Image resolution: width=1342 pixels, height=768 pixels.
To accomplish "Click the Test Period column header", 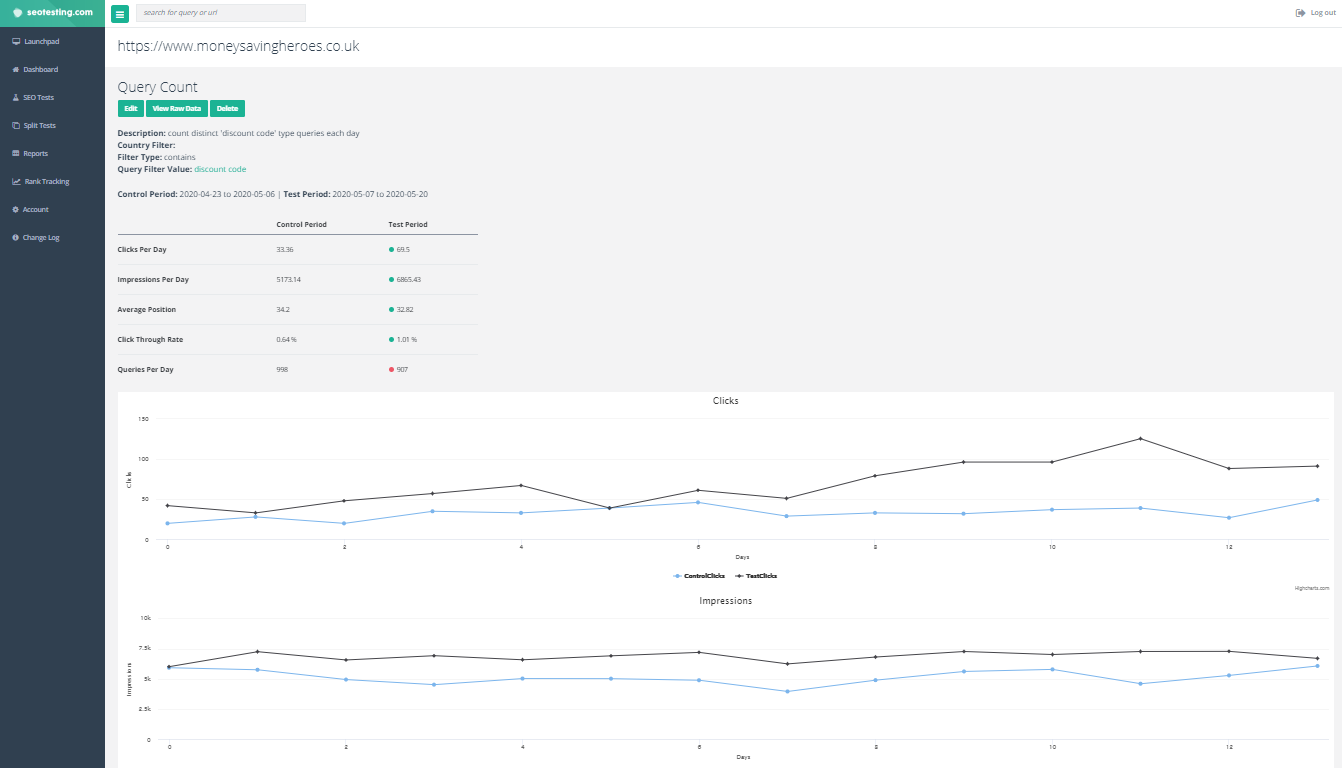I will [x=408, y=224].
